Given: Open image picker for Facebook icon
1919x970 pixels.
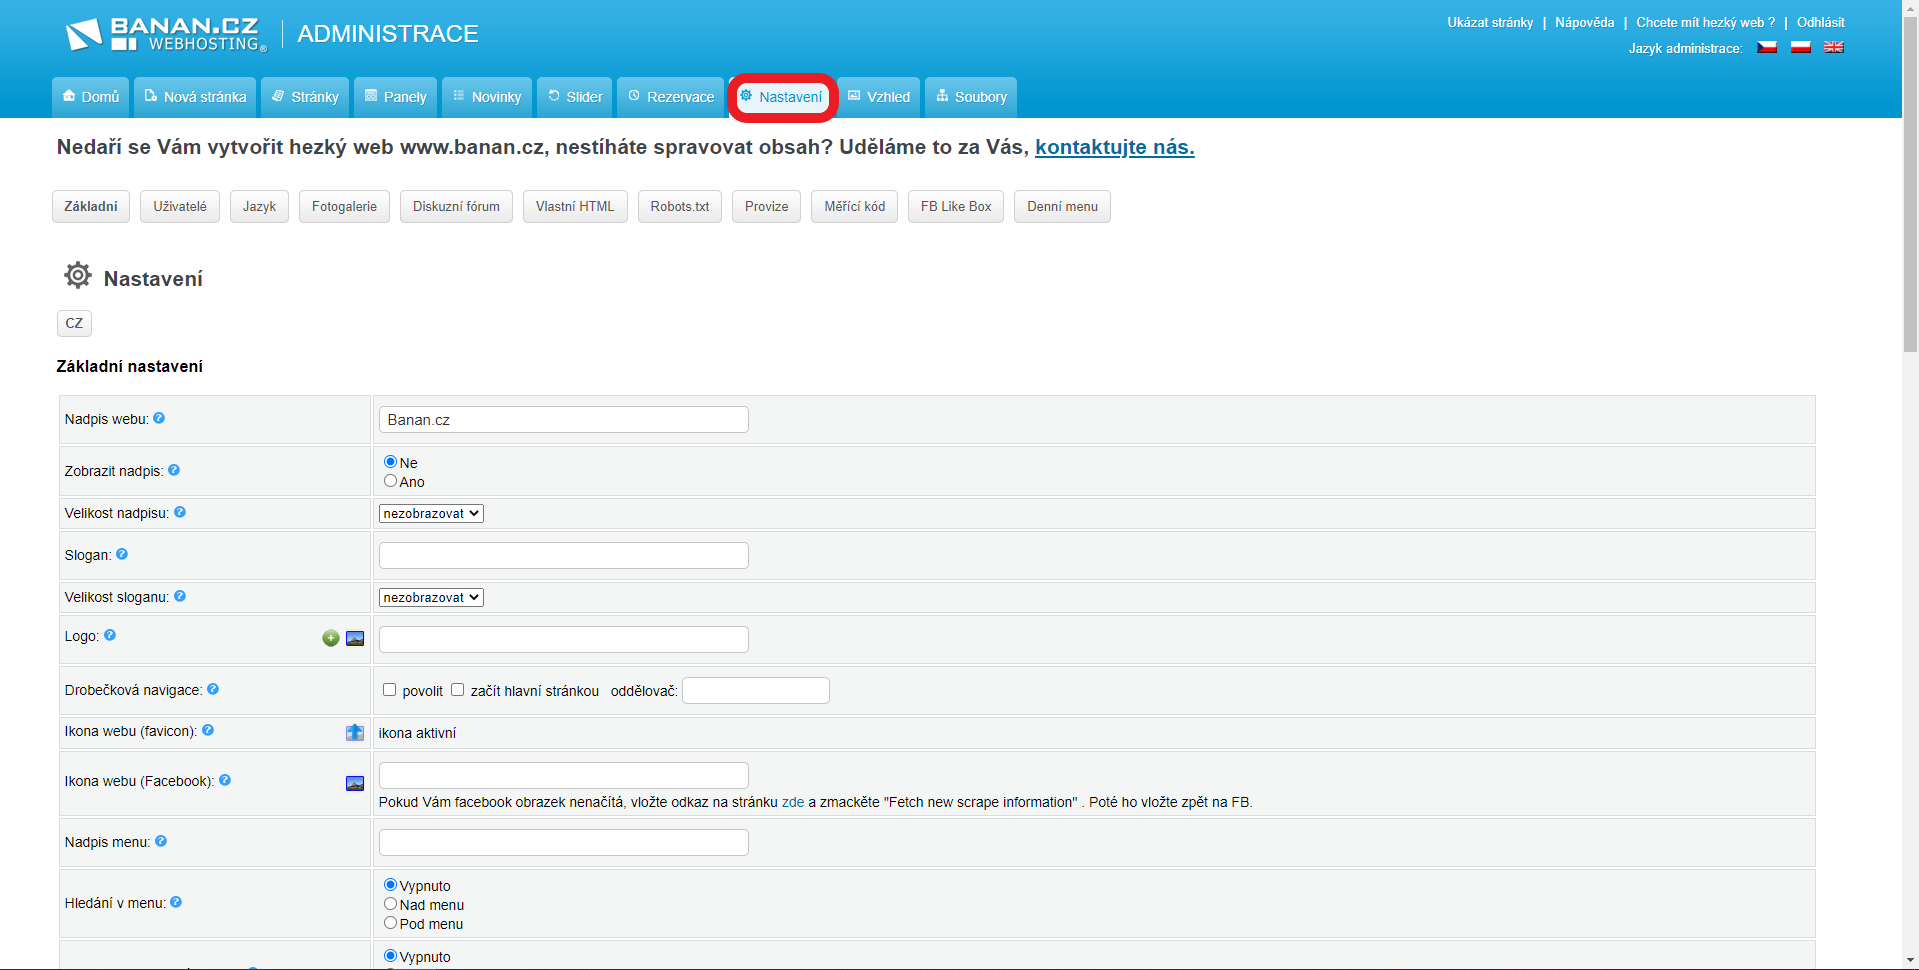Looking at the screenshot, I should 355,783.
